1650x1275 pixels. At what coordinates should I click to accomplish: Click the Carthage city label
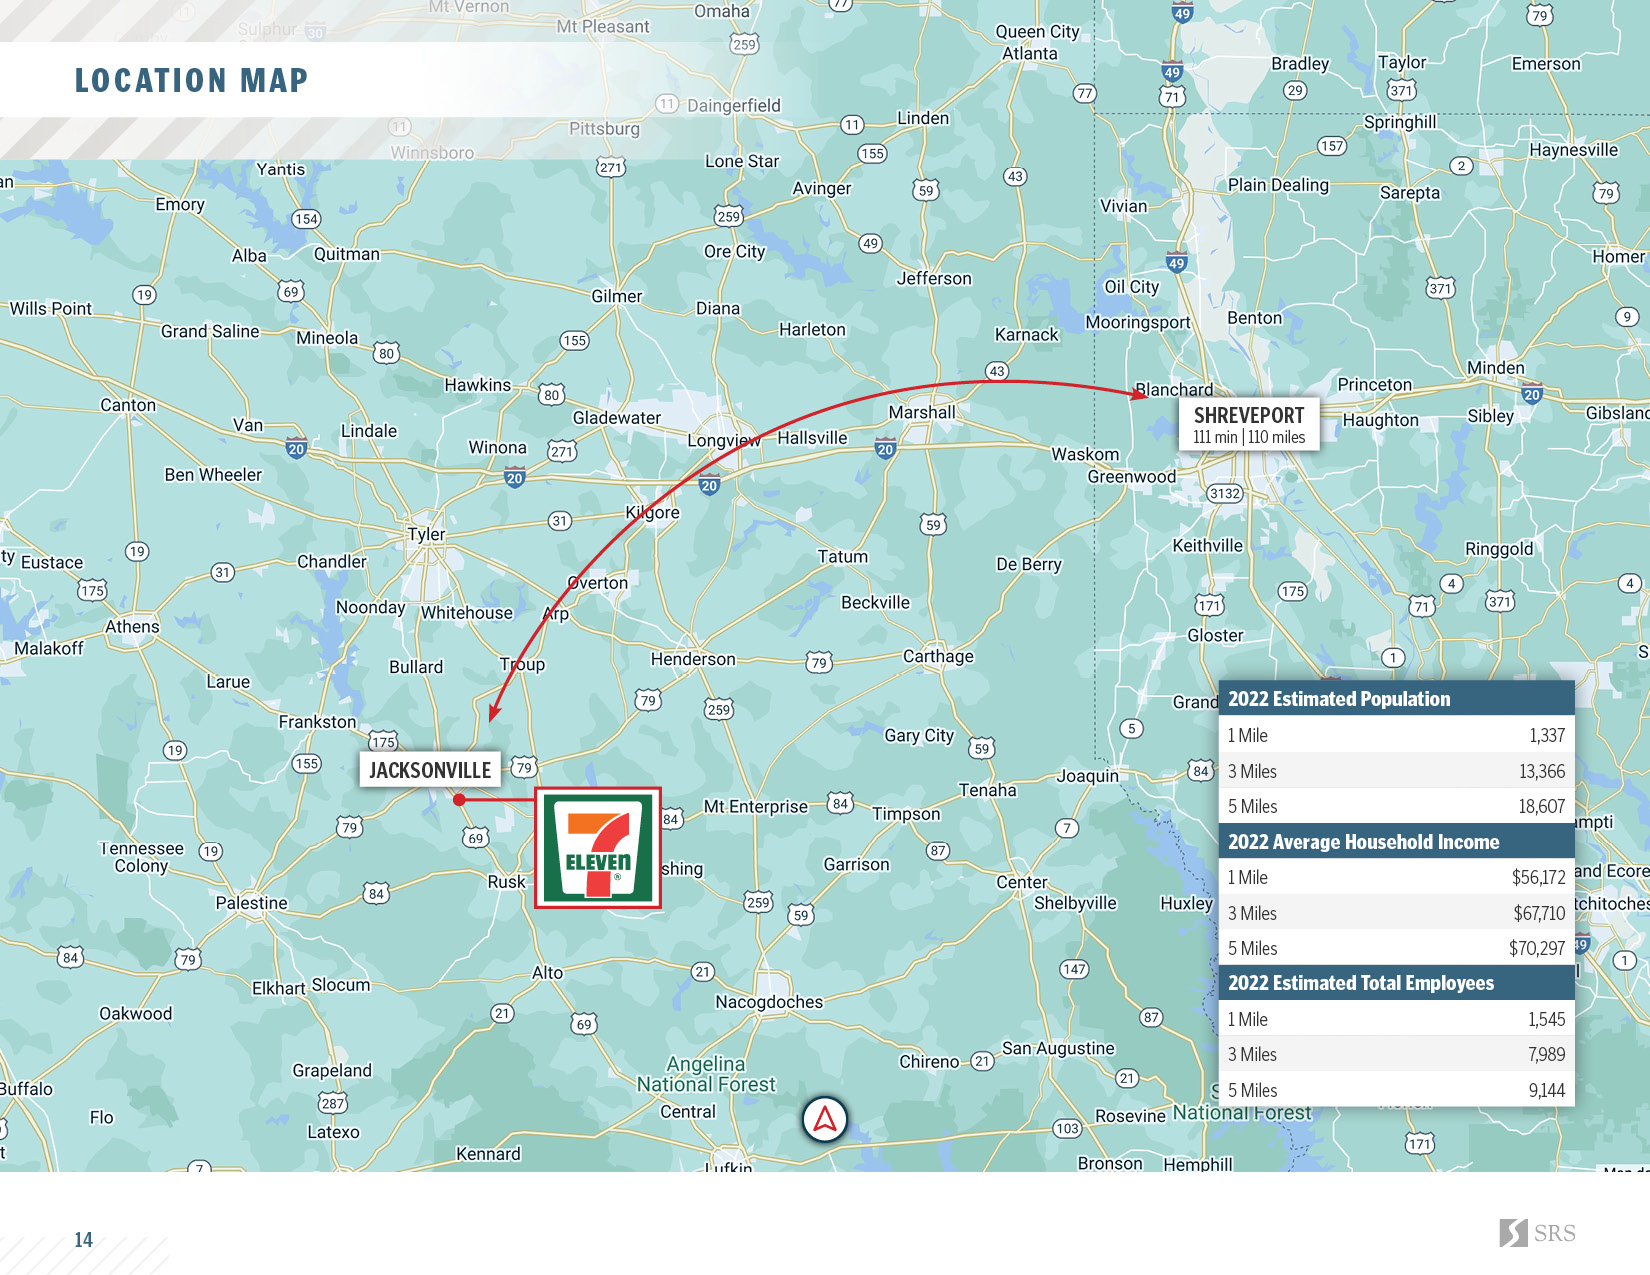click(938, 656)
